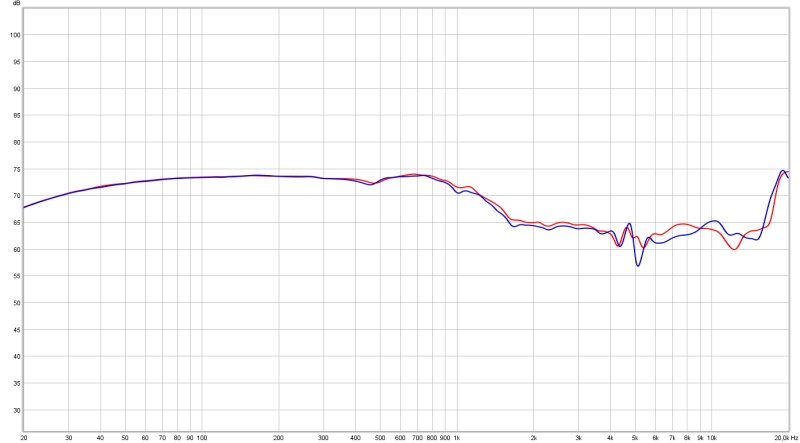Click the 45 dB label on the vertical axis

pyautogui.click(x=14, y=330)
